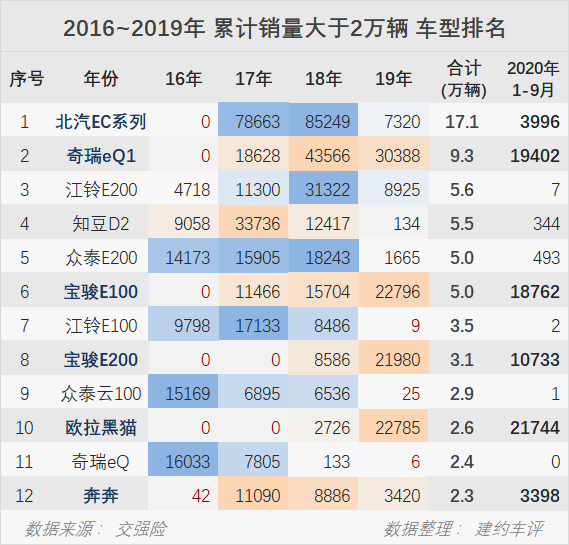Select the 2020年 1-9月 column header

coord(533,79)
